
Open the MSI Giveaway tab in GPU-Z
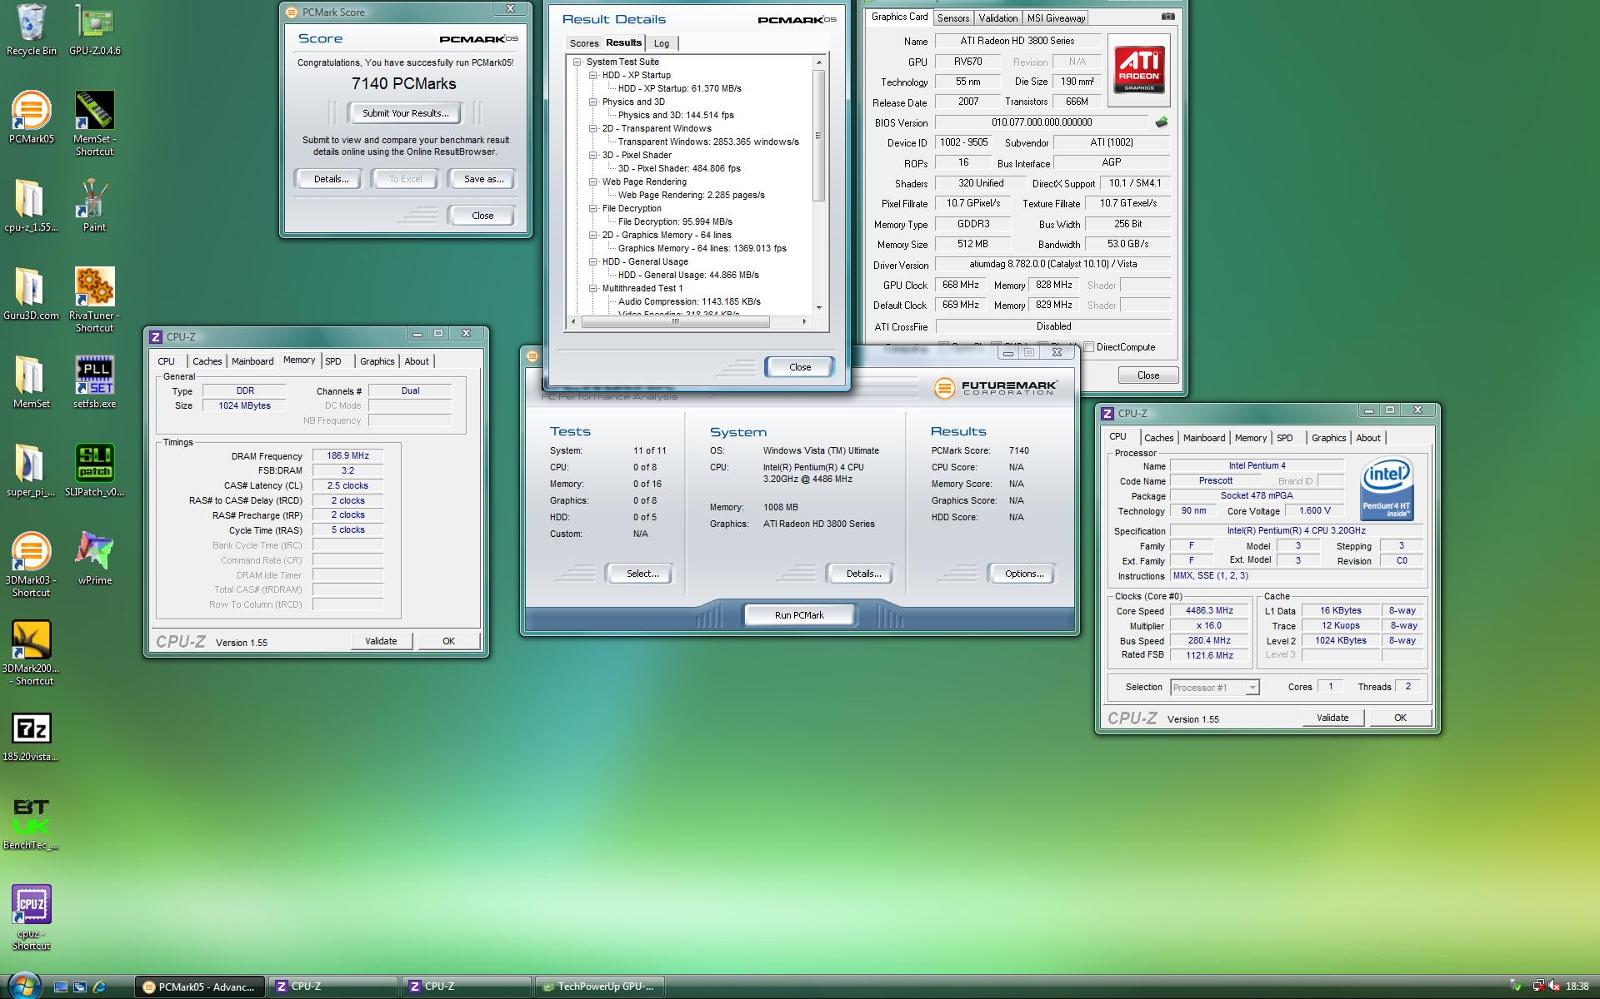(x=1056, y=18)
